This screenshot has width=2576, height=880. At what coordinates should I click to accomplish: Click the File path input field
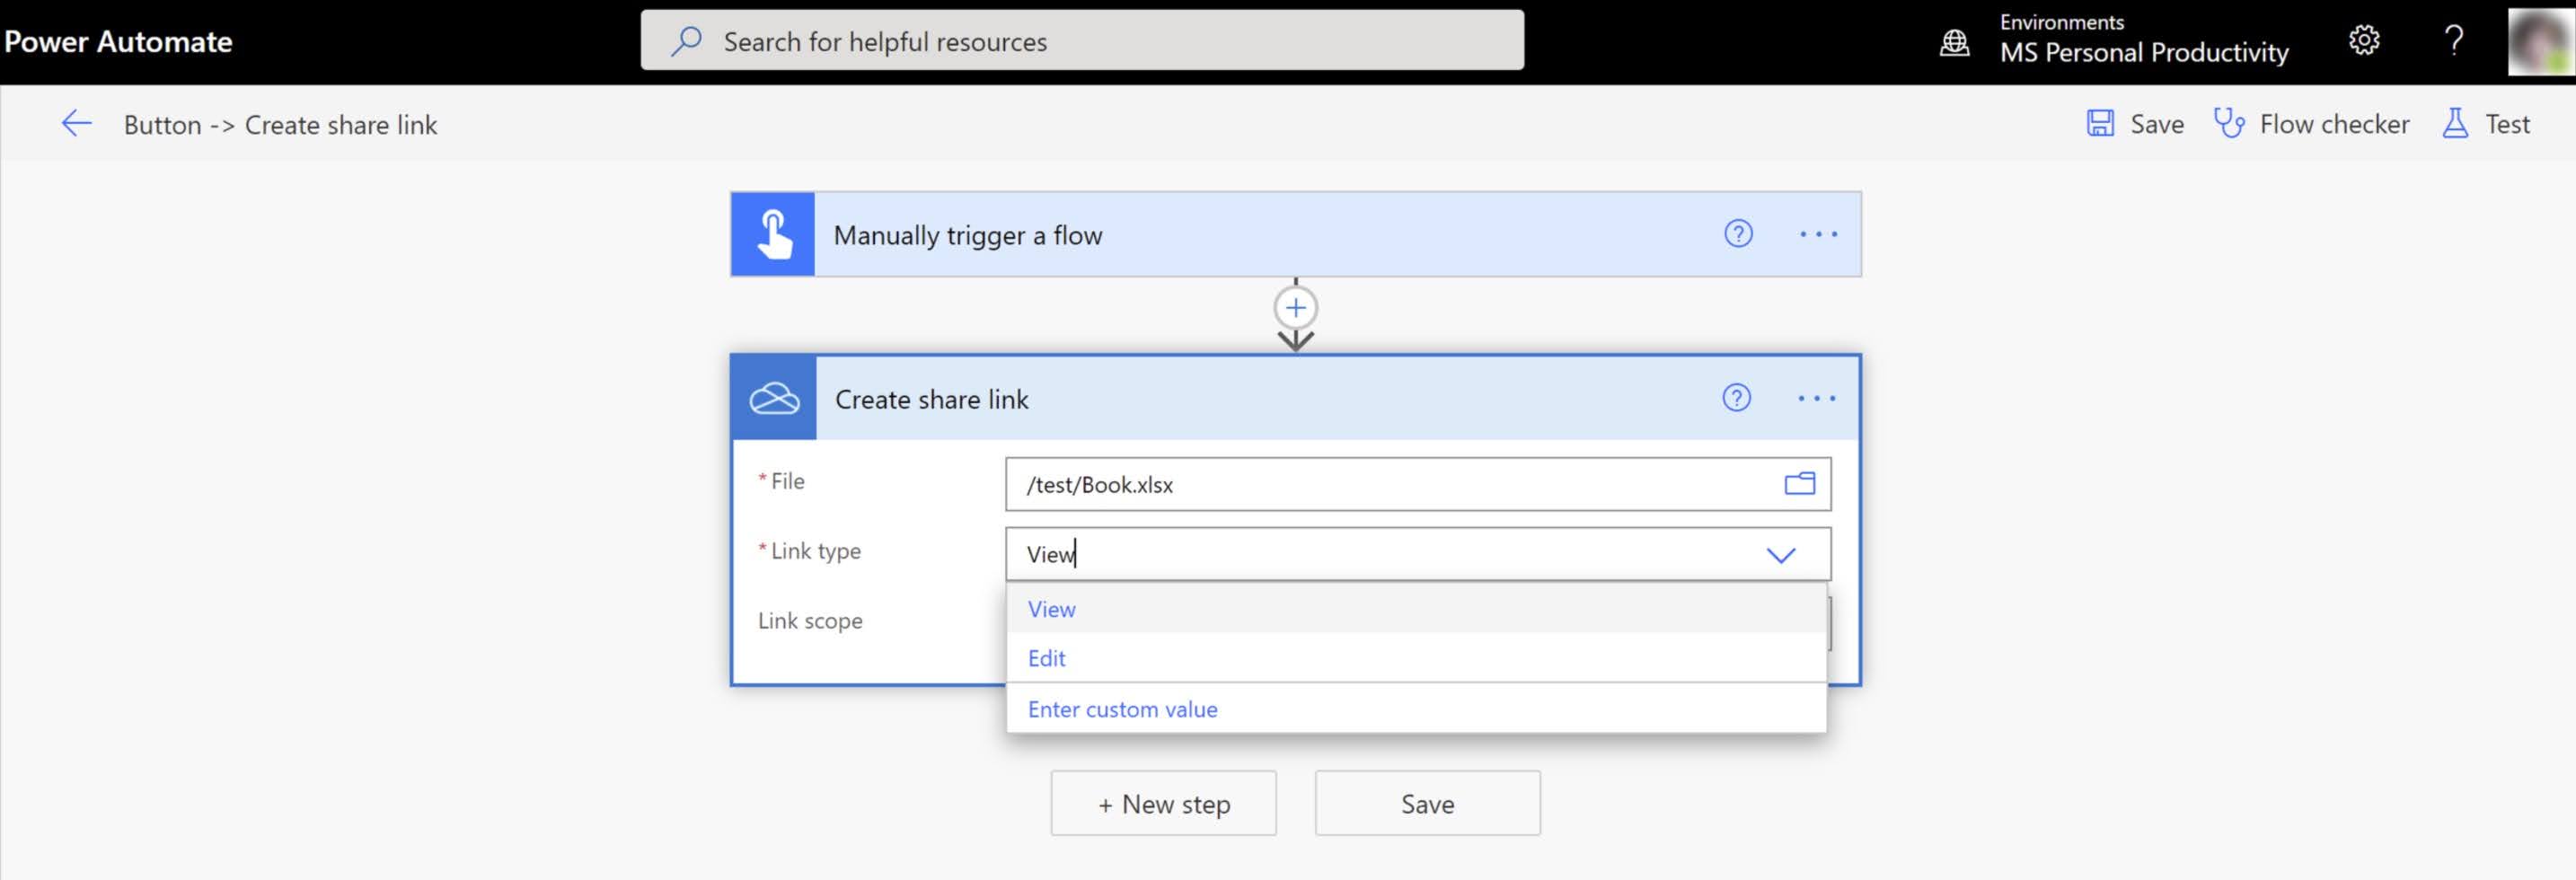point(1418,484)
